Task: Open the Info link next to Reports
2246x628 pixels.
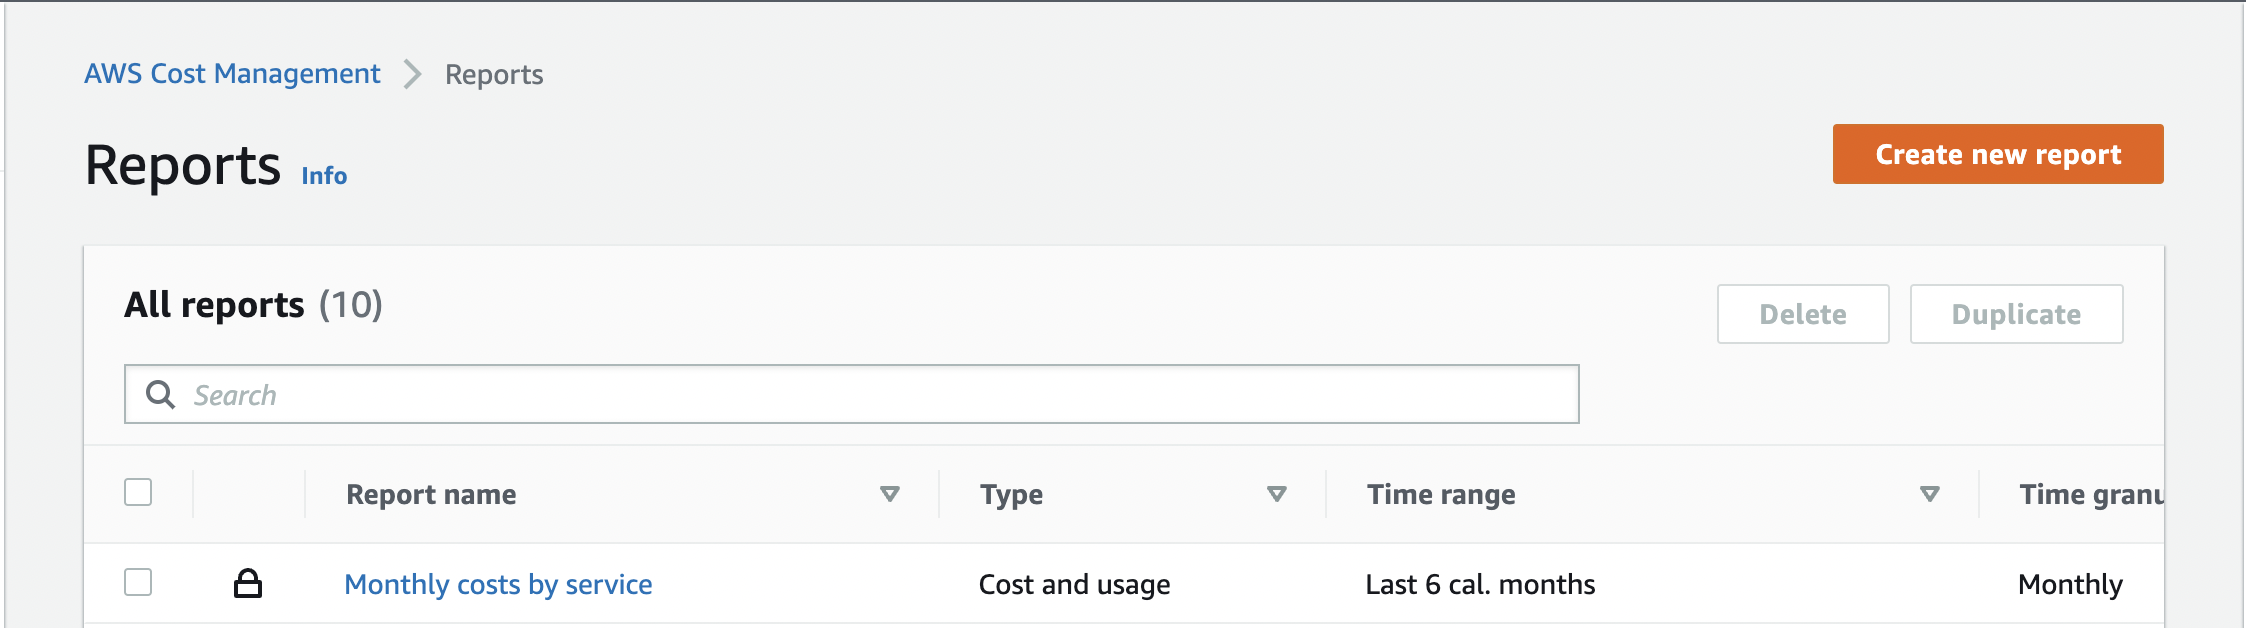Action: pyautogui.click(x=324, y=176)
